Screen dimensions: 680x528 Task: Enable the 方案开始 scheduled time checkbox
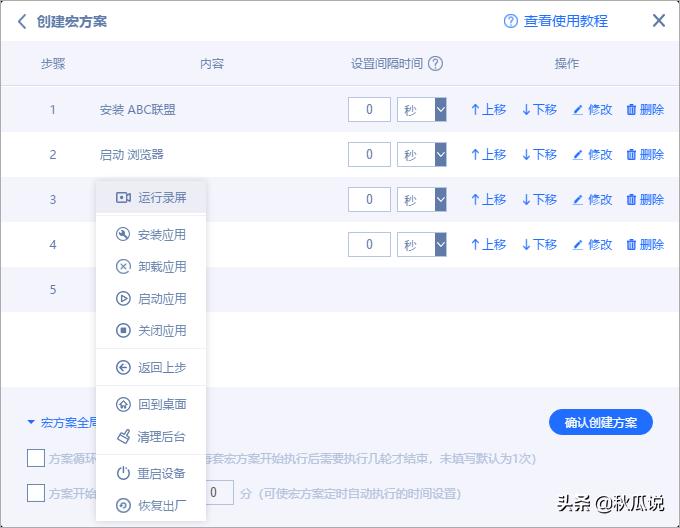click(x=36, y=493)
